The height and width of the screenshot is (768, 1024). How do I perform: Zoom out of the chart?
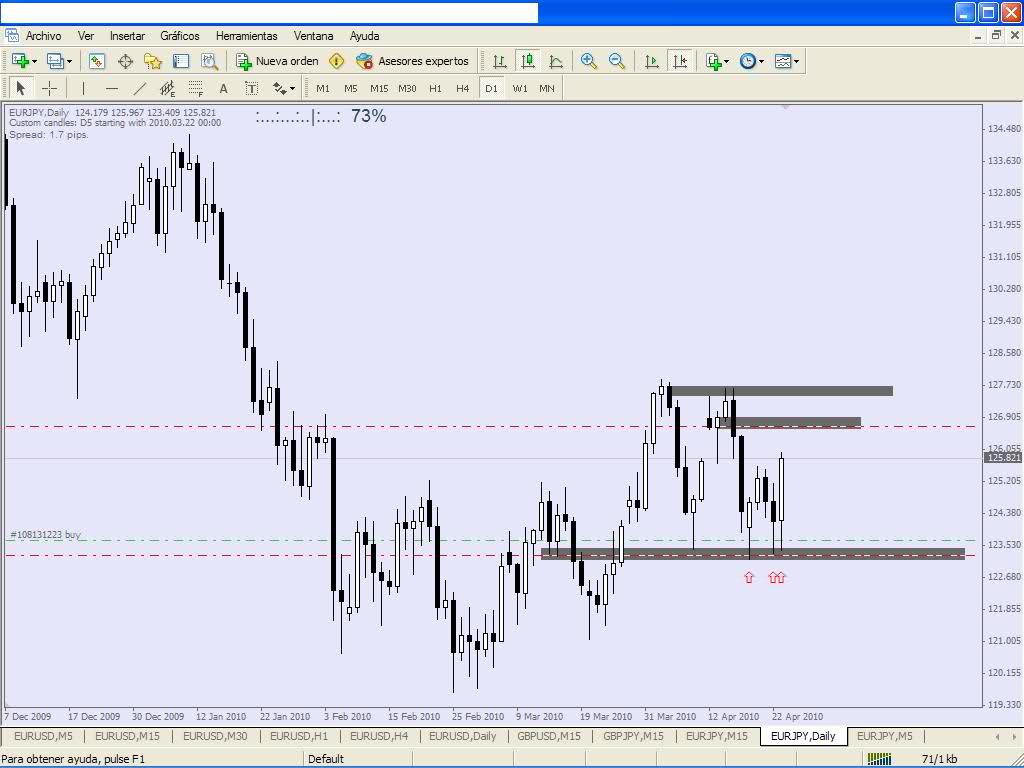616,61
